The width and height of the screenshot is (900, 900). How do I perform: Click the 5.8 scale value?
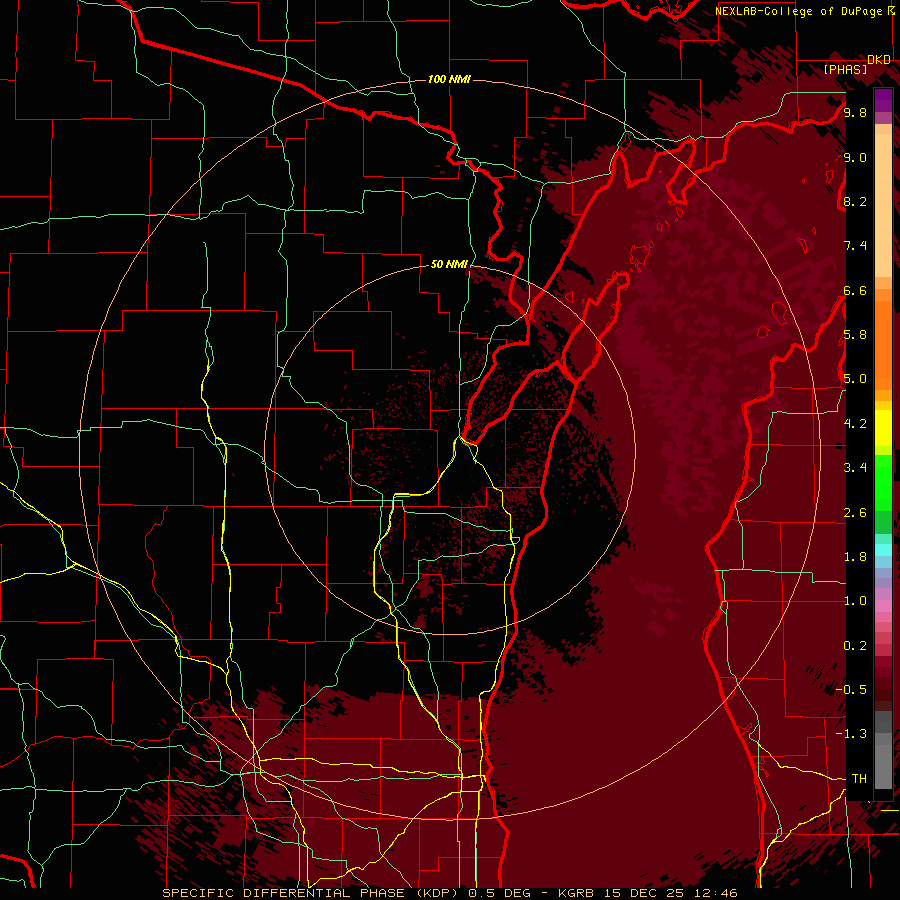(x=855, y=335)
